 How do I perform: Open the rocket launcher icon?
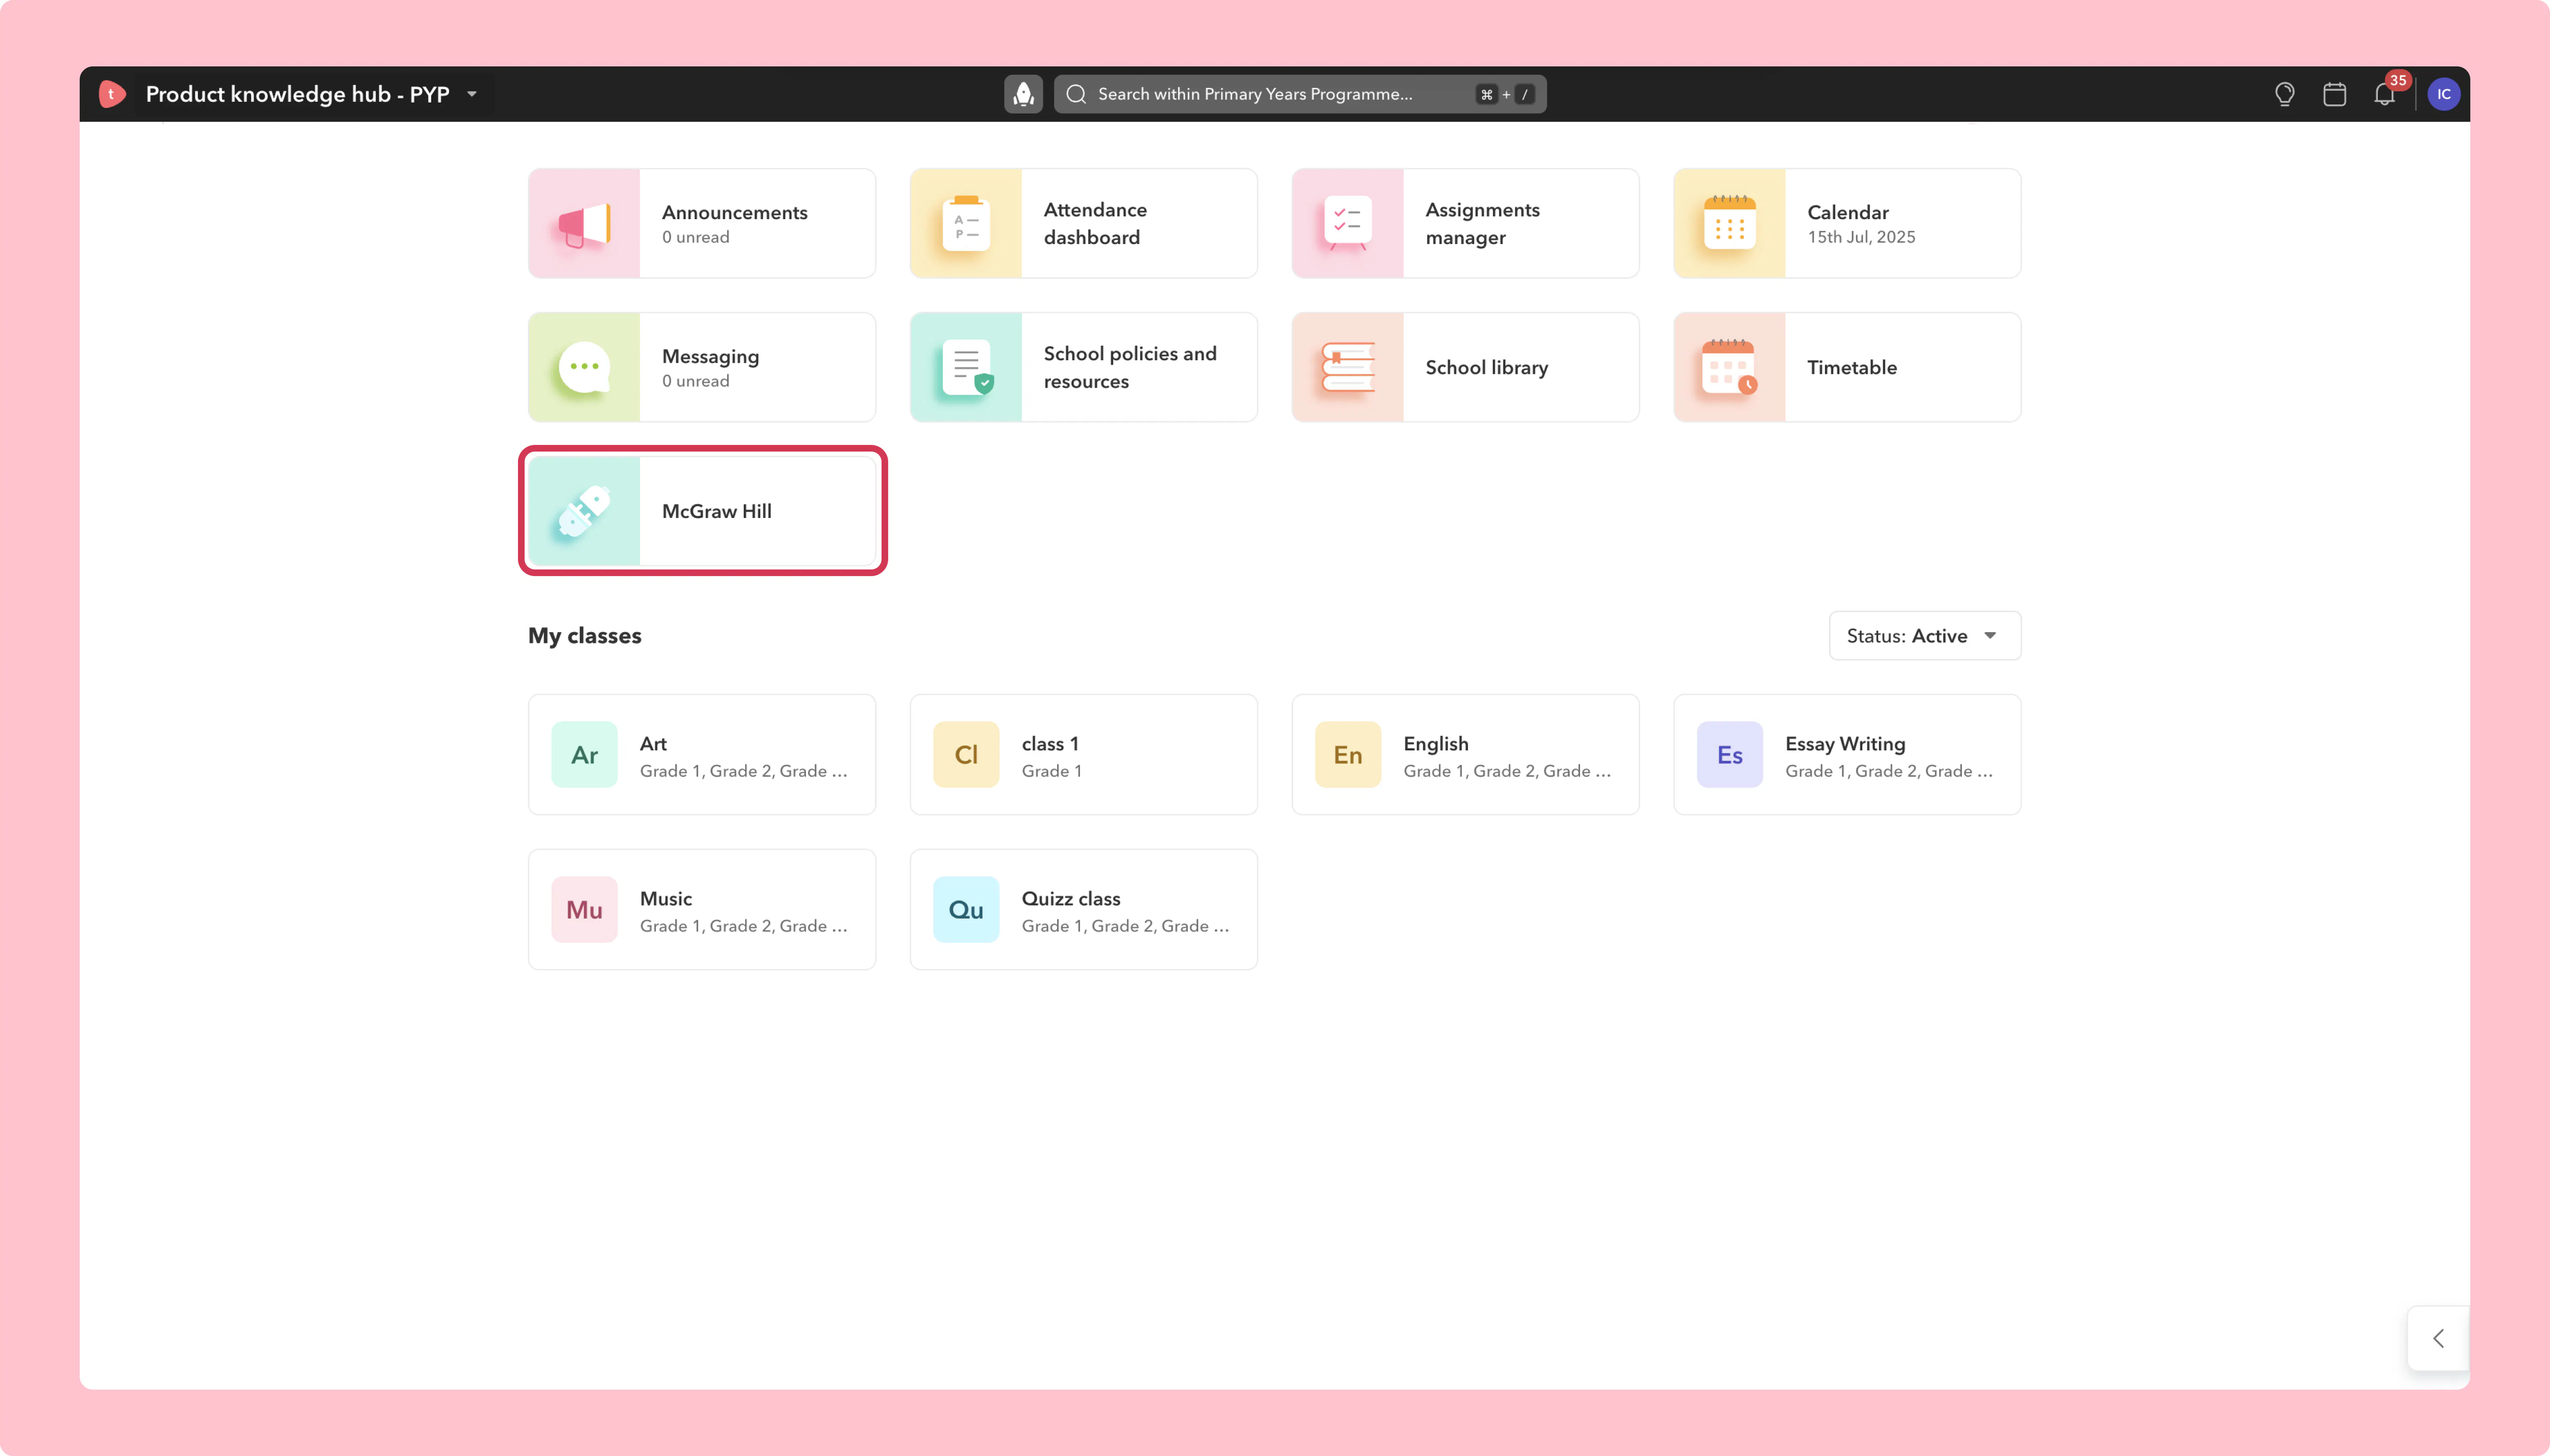tap(1023, 94)
